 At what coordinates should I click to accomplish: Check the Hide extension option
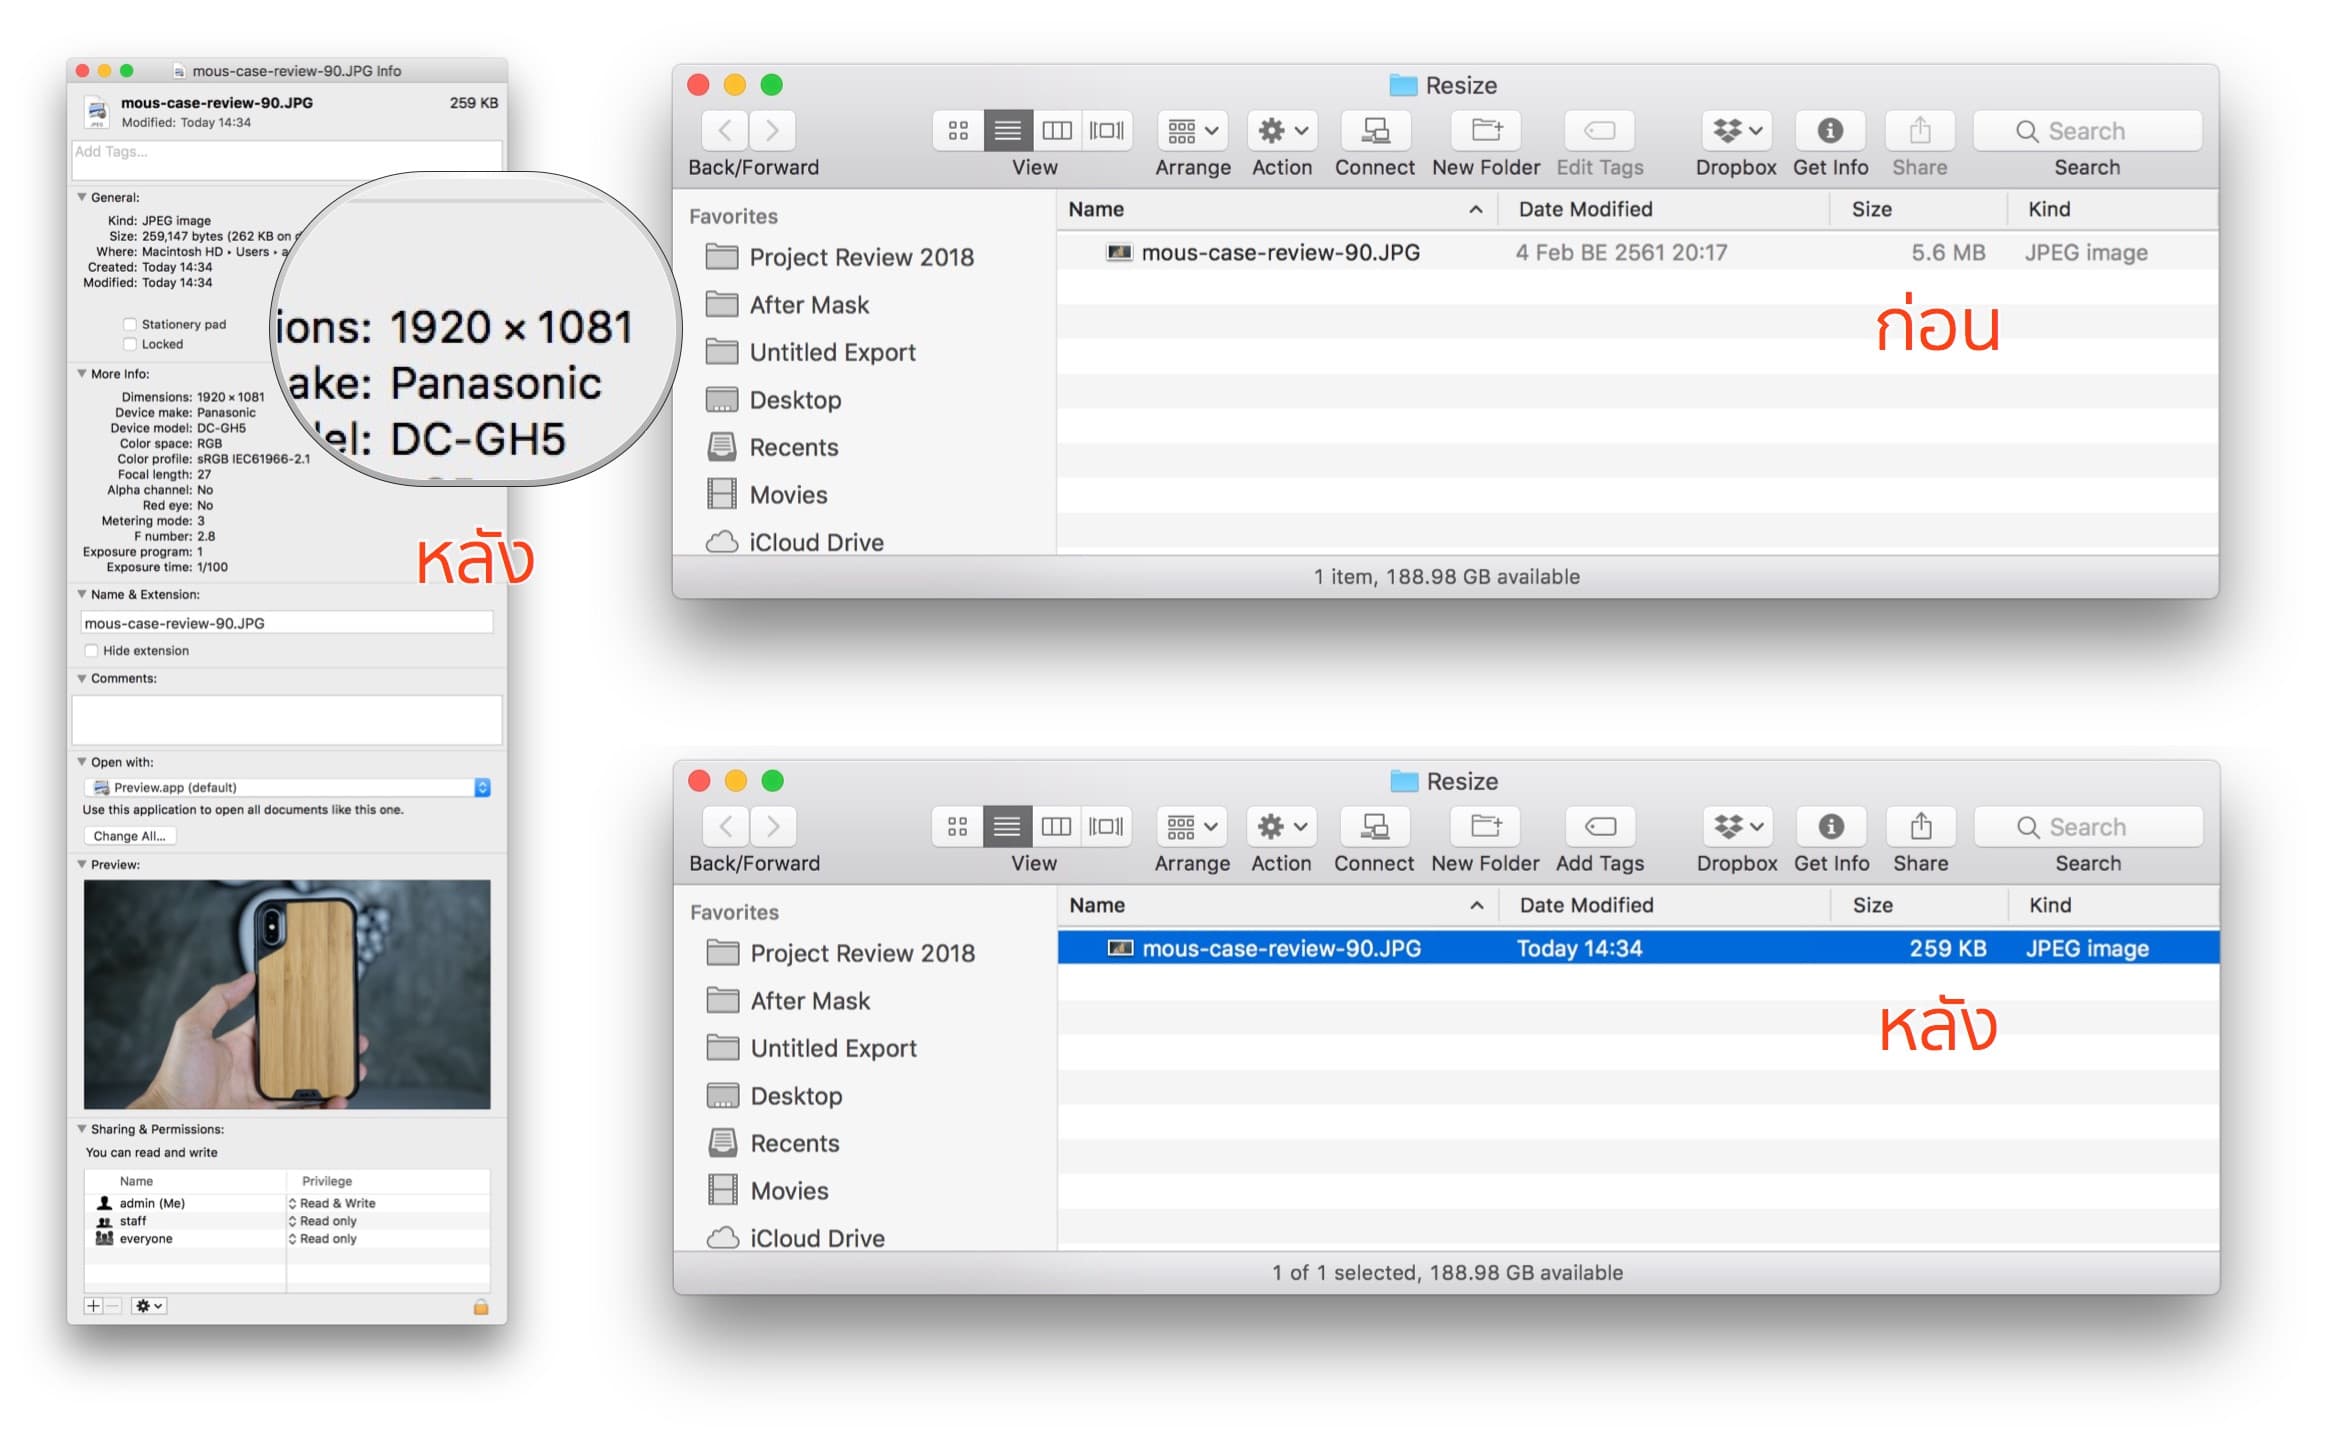92,650
